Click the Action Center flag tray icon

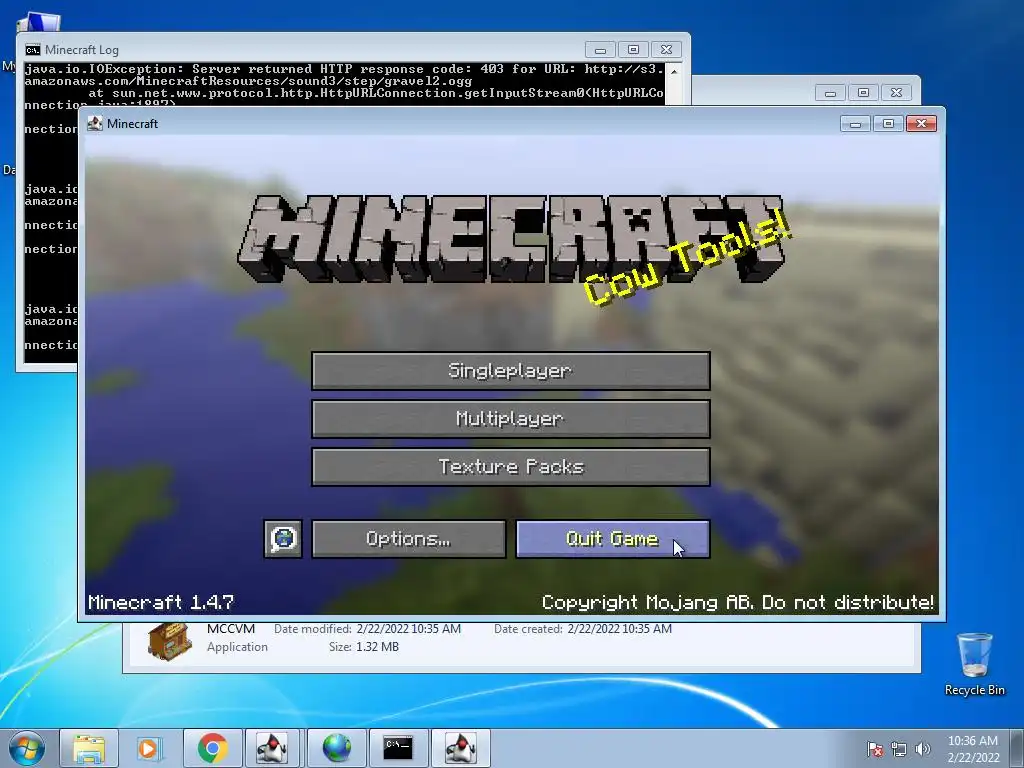point(874,749)
